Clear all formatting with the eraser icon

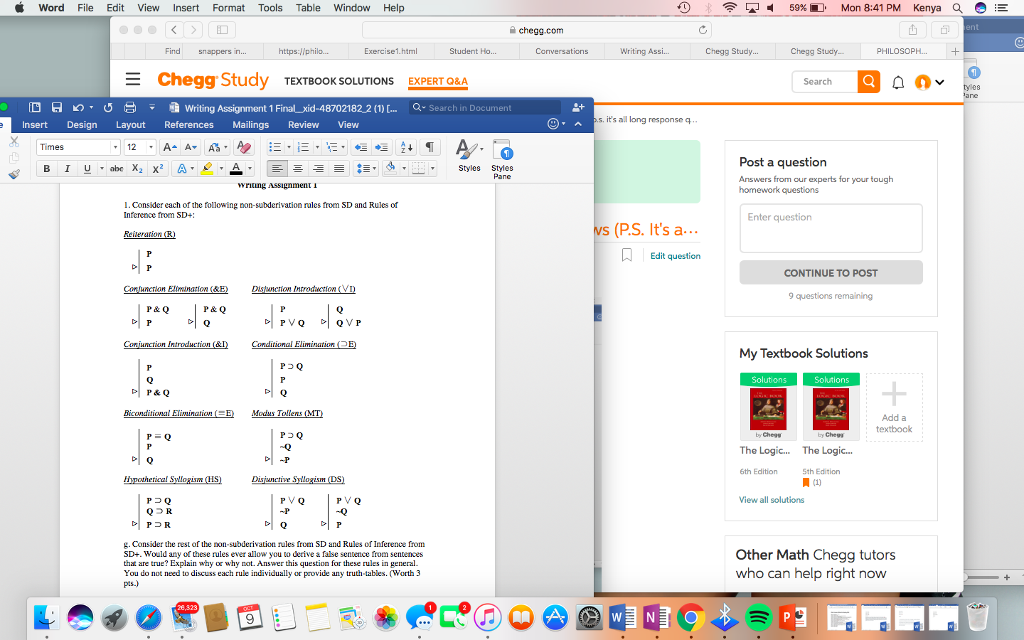pyautogui.click(x=244, y=147)
